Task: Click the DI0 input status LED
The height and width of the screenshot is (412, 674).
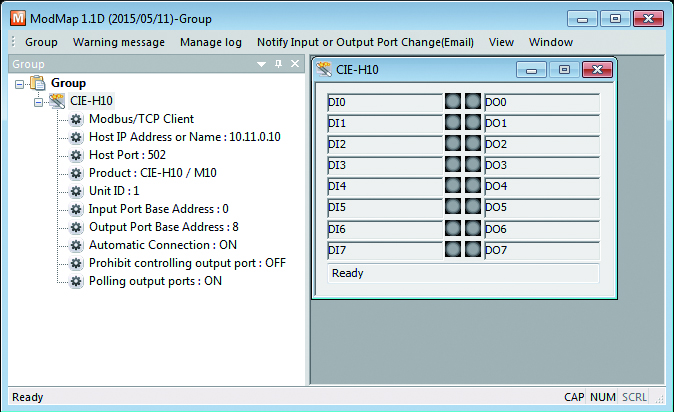Action: [453, 101]
